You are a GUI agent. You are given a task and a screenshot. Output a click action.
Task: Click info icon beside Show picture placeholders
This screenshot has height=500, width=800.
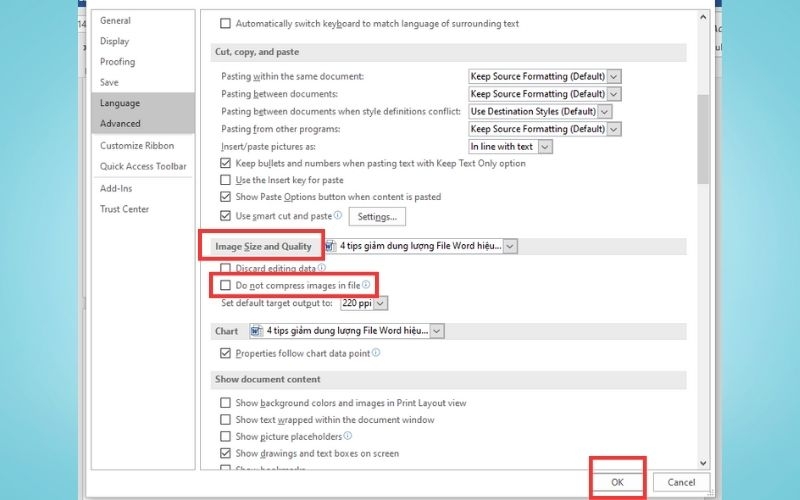coord(347,436)
